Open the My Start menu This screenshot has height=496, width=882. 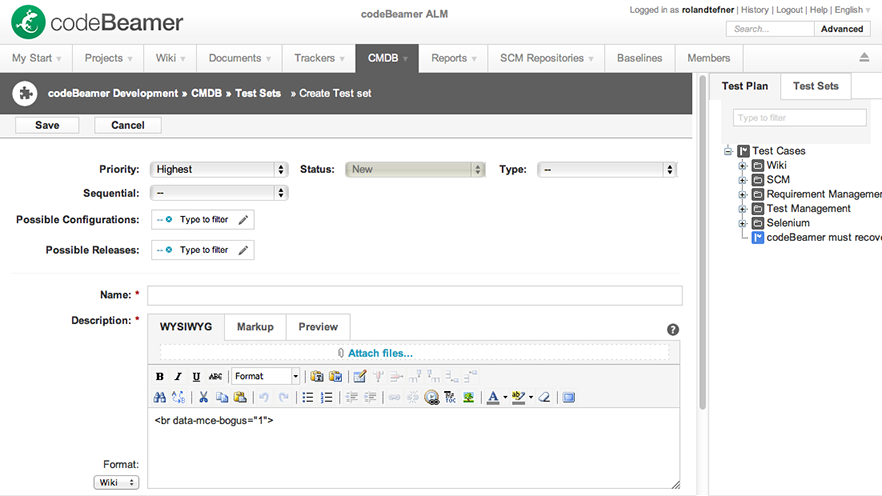(x=36, y=58)
